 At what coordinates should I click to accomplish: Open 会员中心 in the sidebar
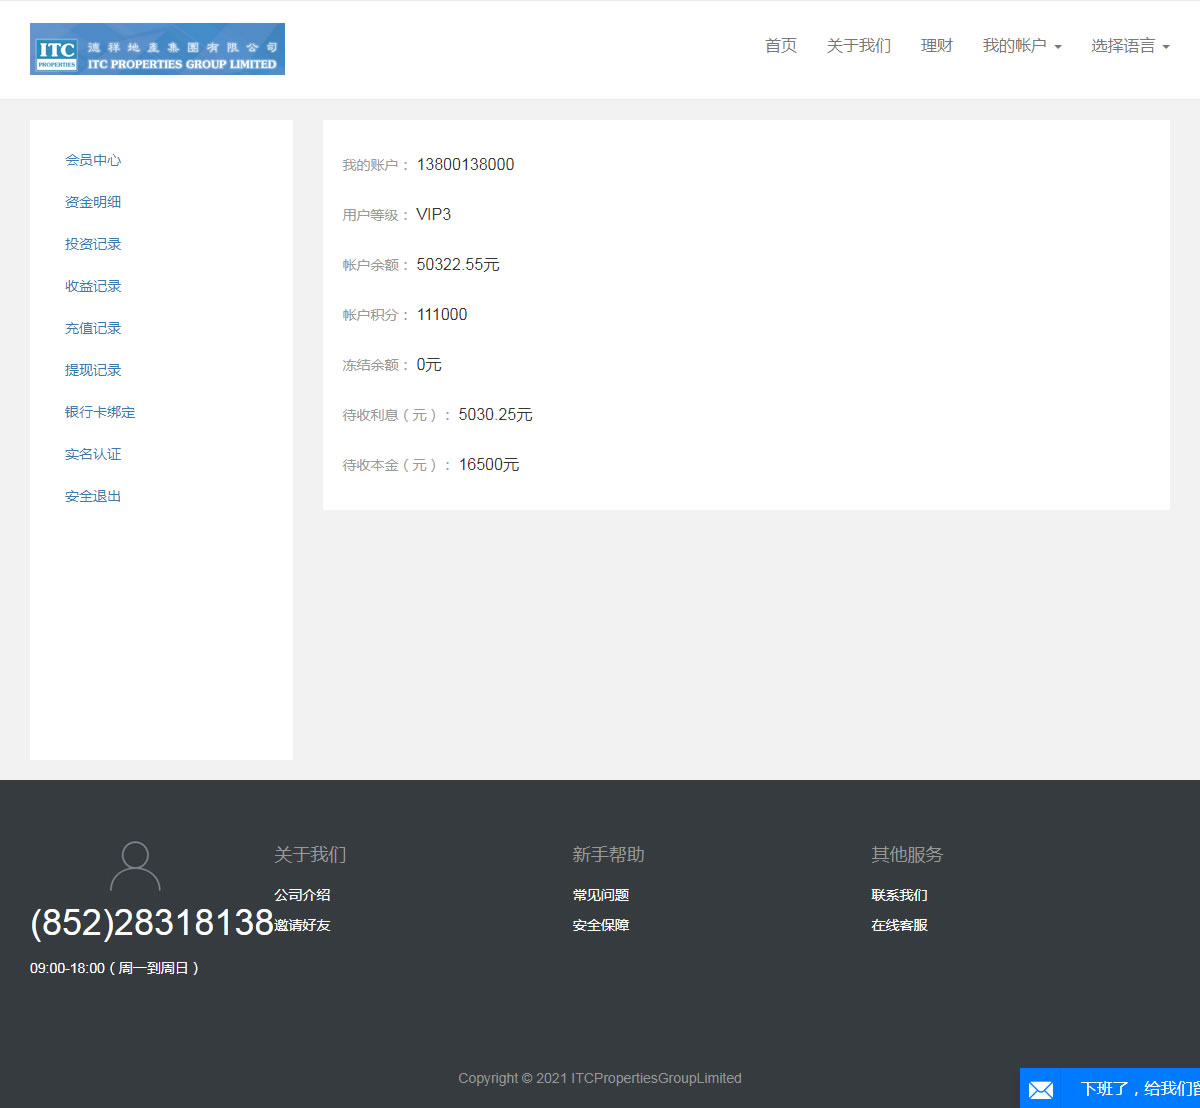[x=93, y=160]
